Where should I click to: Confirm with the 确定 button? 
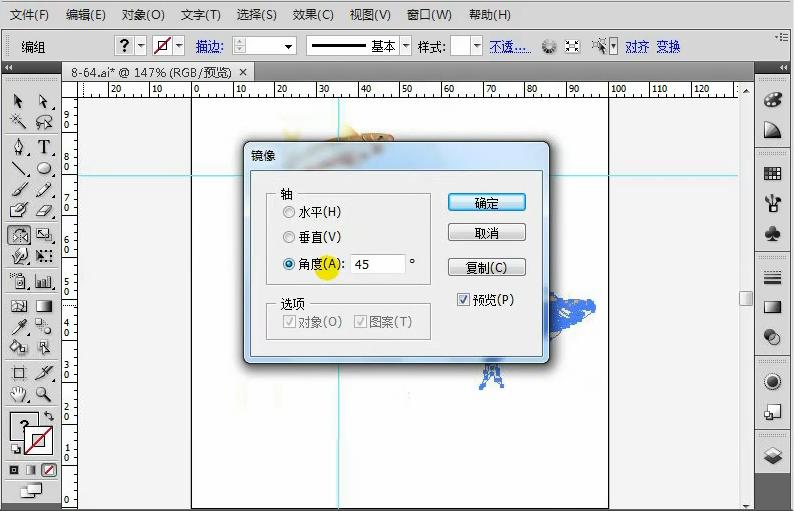(x=487, y=203)
